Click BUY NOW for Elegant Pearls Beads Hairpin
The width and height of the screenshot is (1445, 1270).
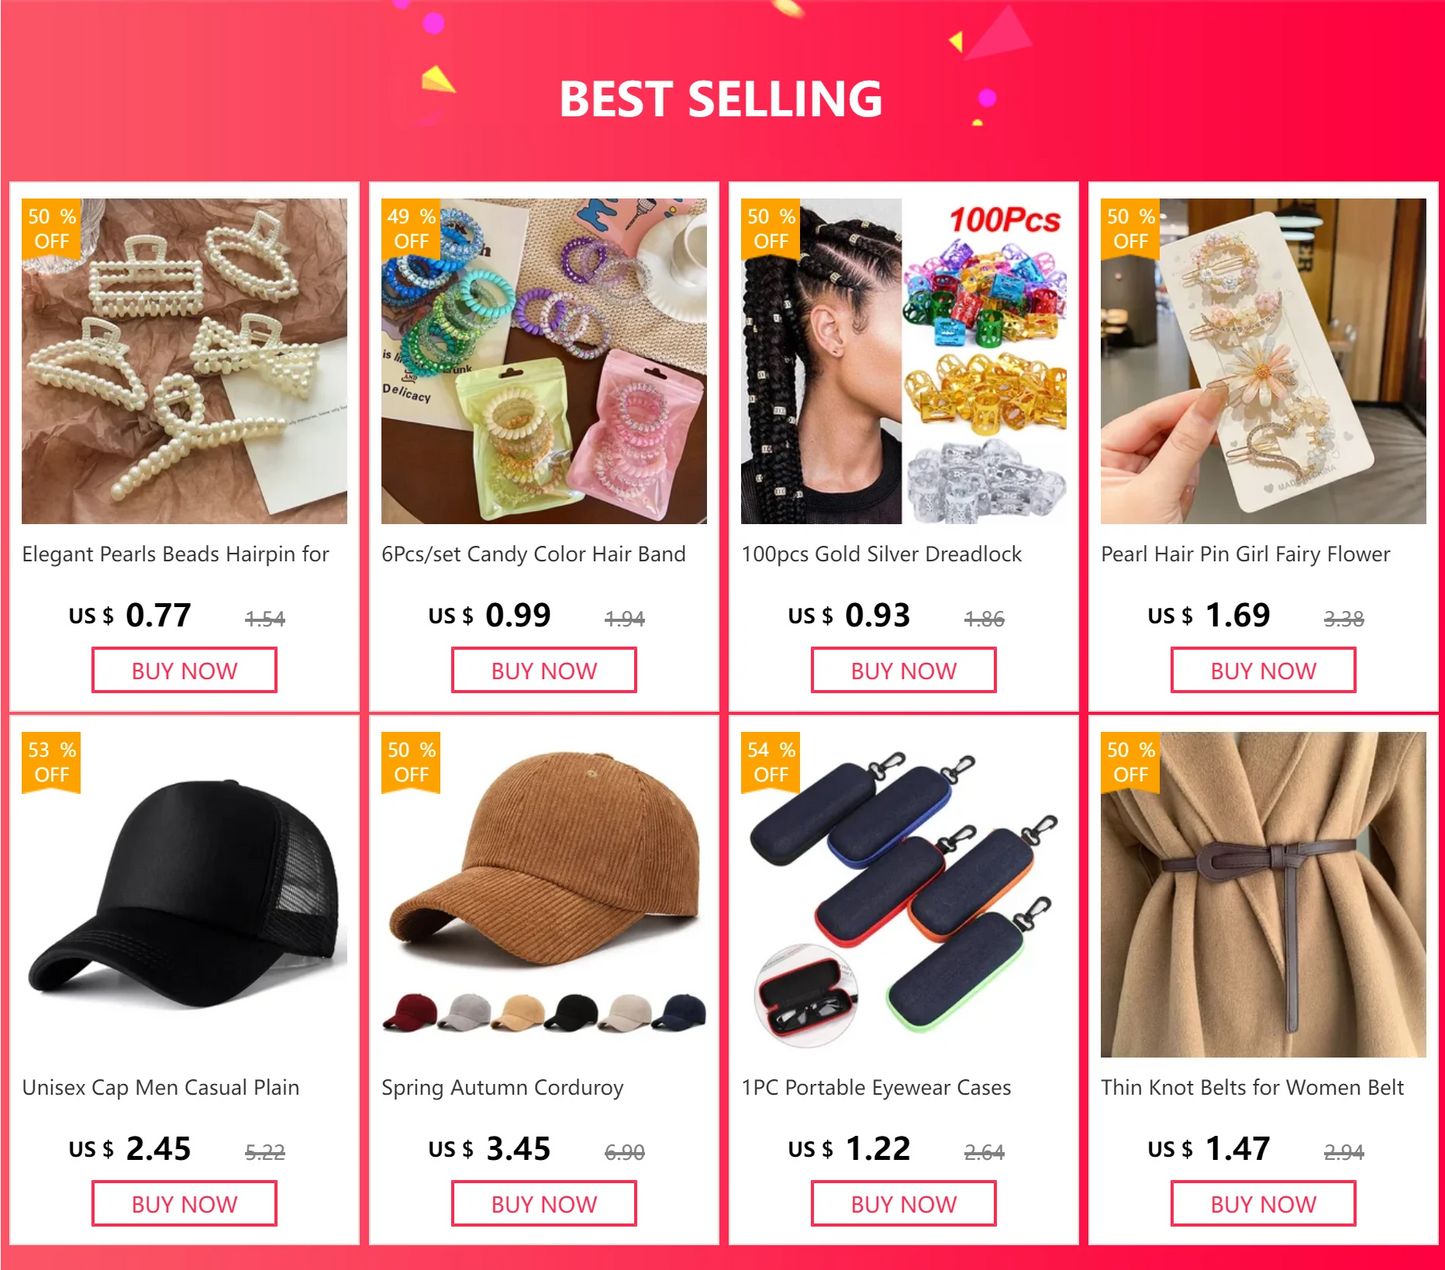pos(184,670)
